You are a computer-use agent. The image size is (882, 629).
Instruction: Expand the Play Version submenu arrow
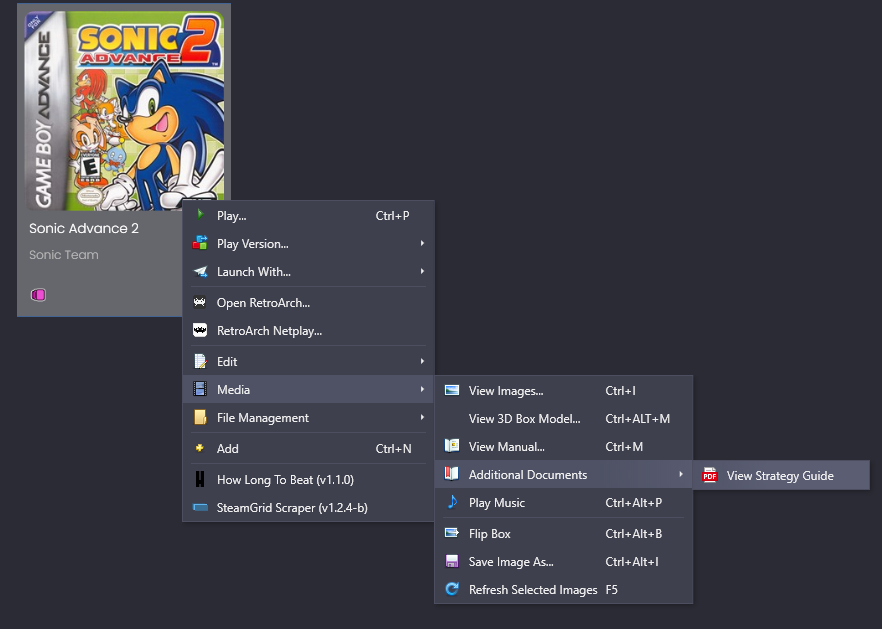(x=422, y=243)
